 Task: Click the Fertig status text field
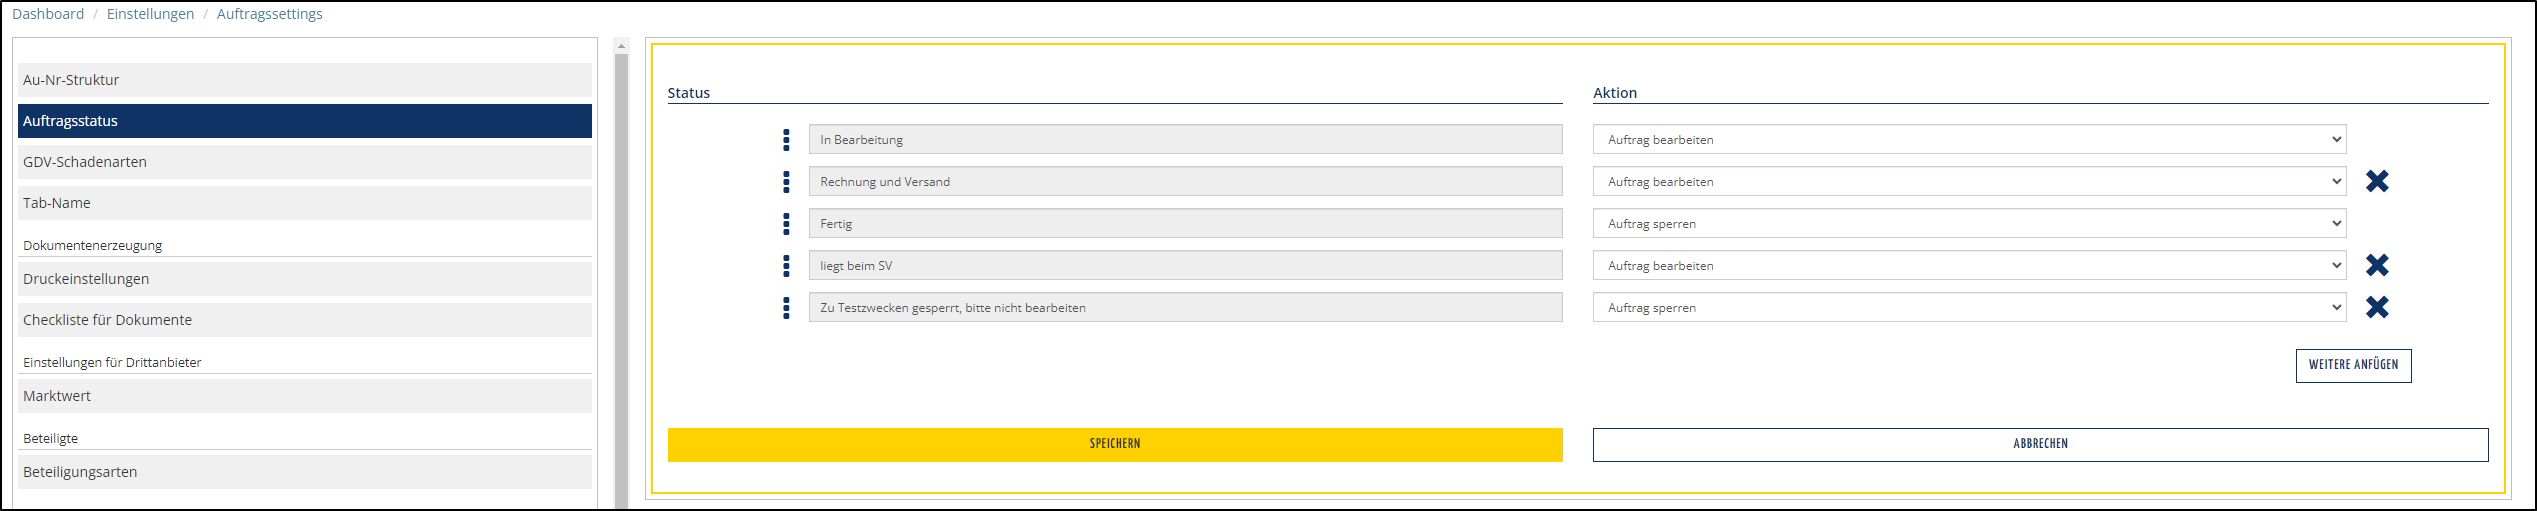tap(1185, 224)
